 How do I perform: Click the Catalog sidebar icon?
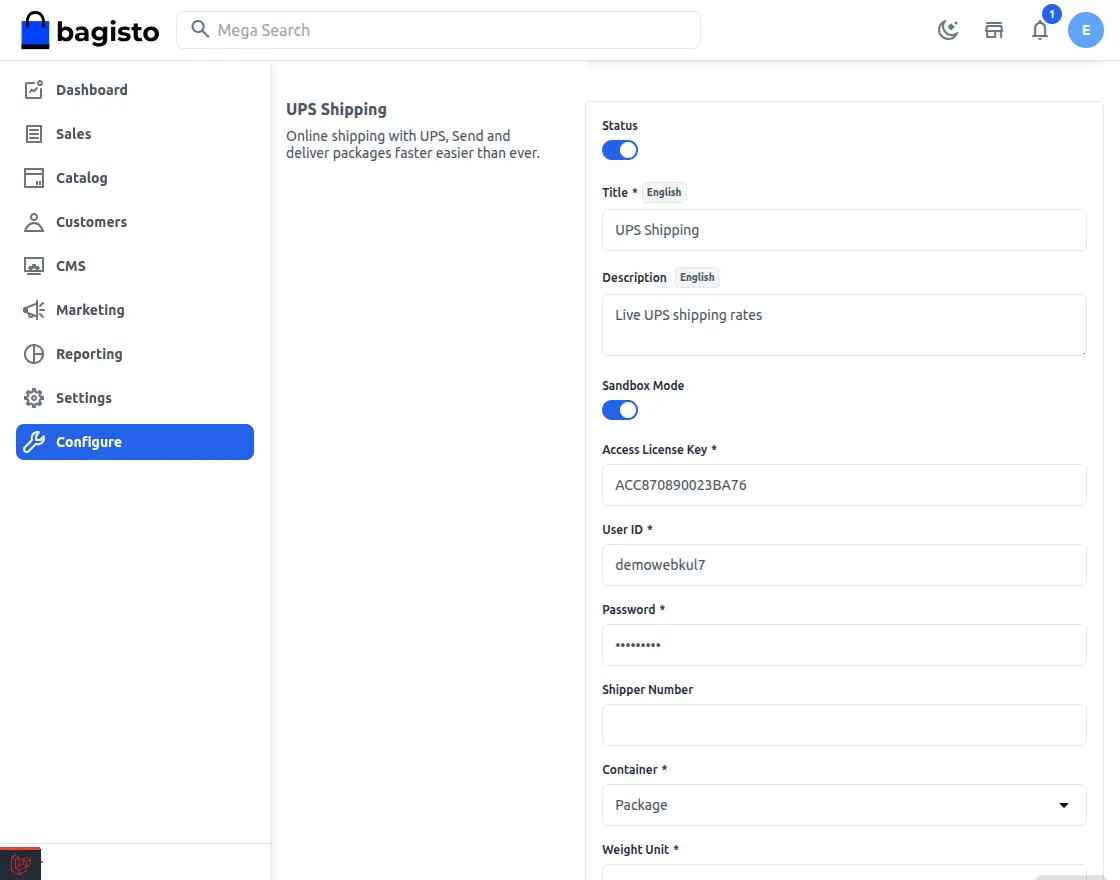click(34, 178)
